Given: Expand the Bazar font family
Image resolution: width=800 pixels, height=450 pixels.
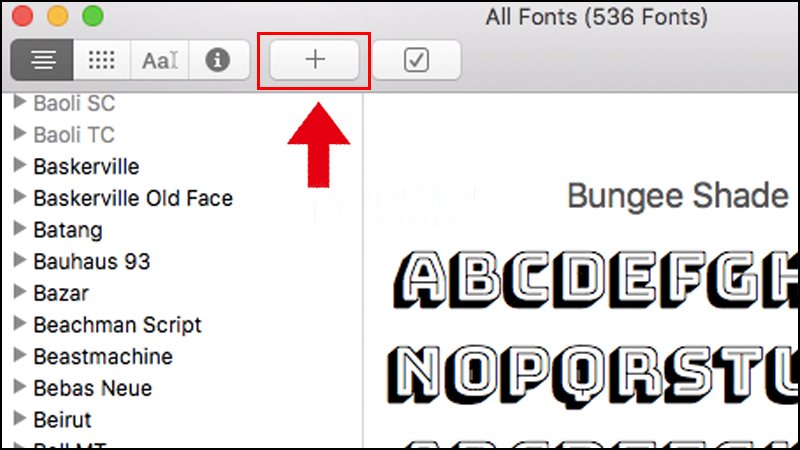Looking at the screenshot, I should (19, 293).
